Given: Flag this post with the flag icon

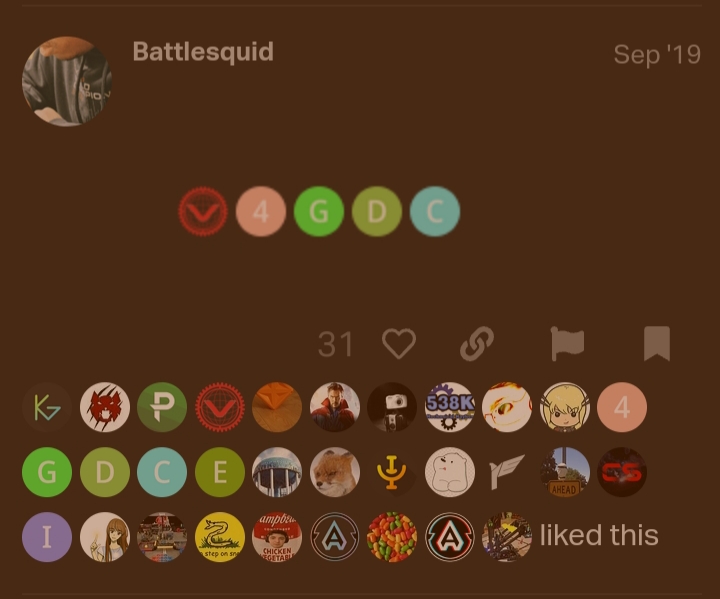Looking at the screenshot, I should pyautogui.click(x=567, y=344).
